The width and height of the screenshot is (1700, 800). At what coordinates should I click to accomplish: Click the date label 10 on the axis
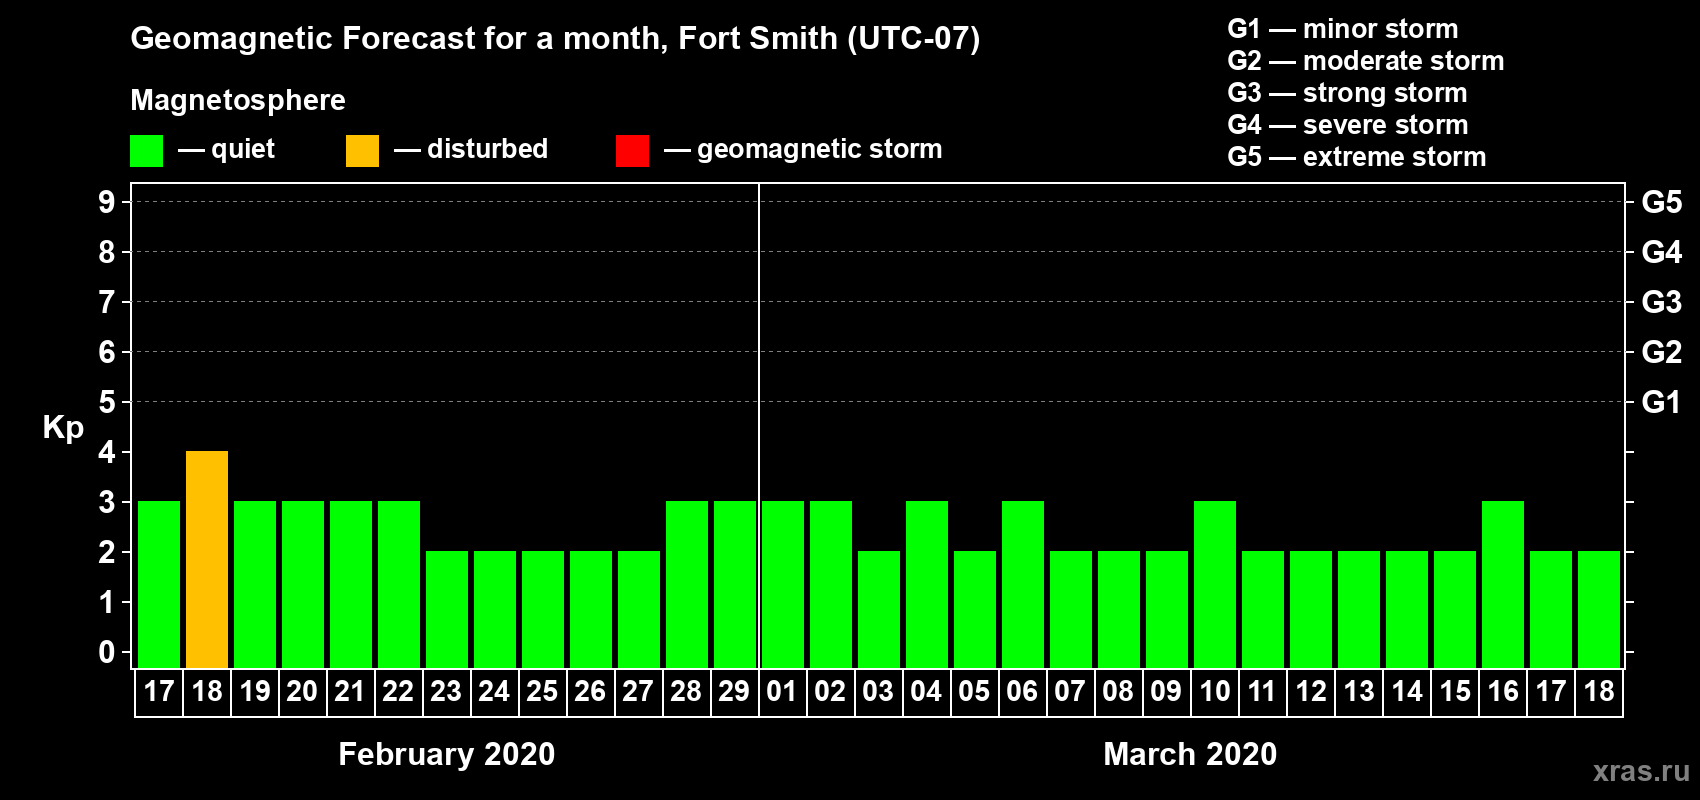(1215, 691)
